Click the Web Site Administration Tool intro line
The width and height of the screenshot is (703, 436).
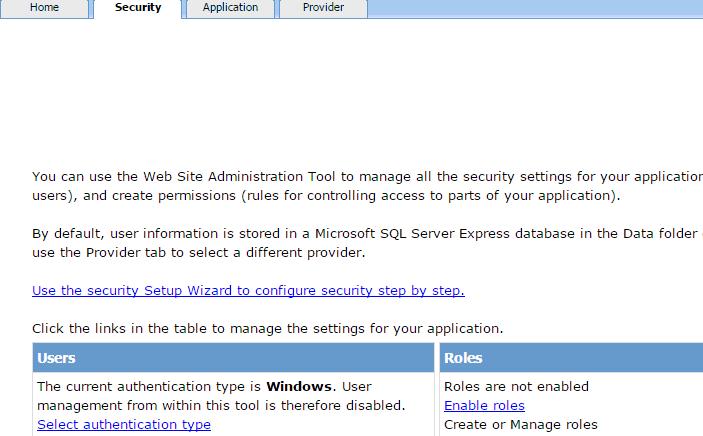tap(365, 176)
